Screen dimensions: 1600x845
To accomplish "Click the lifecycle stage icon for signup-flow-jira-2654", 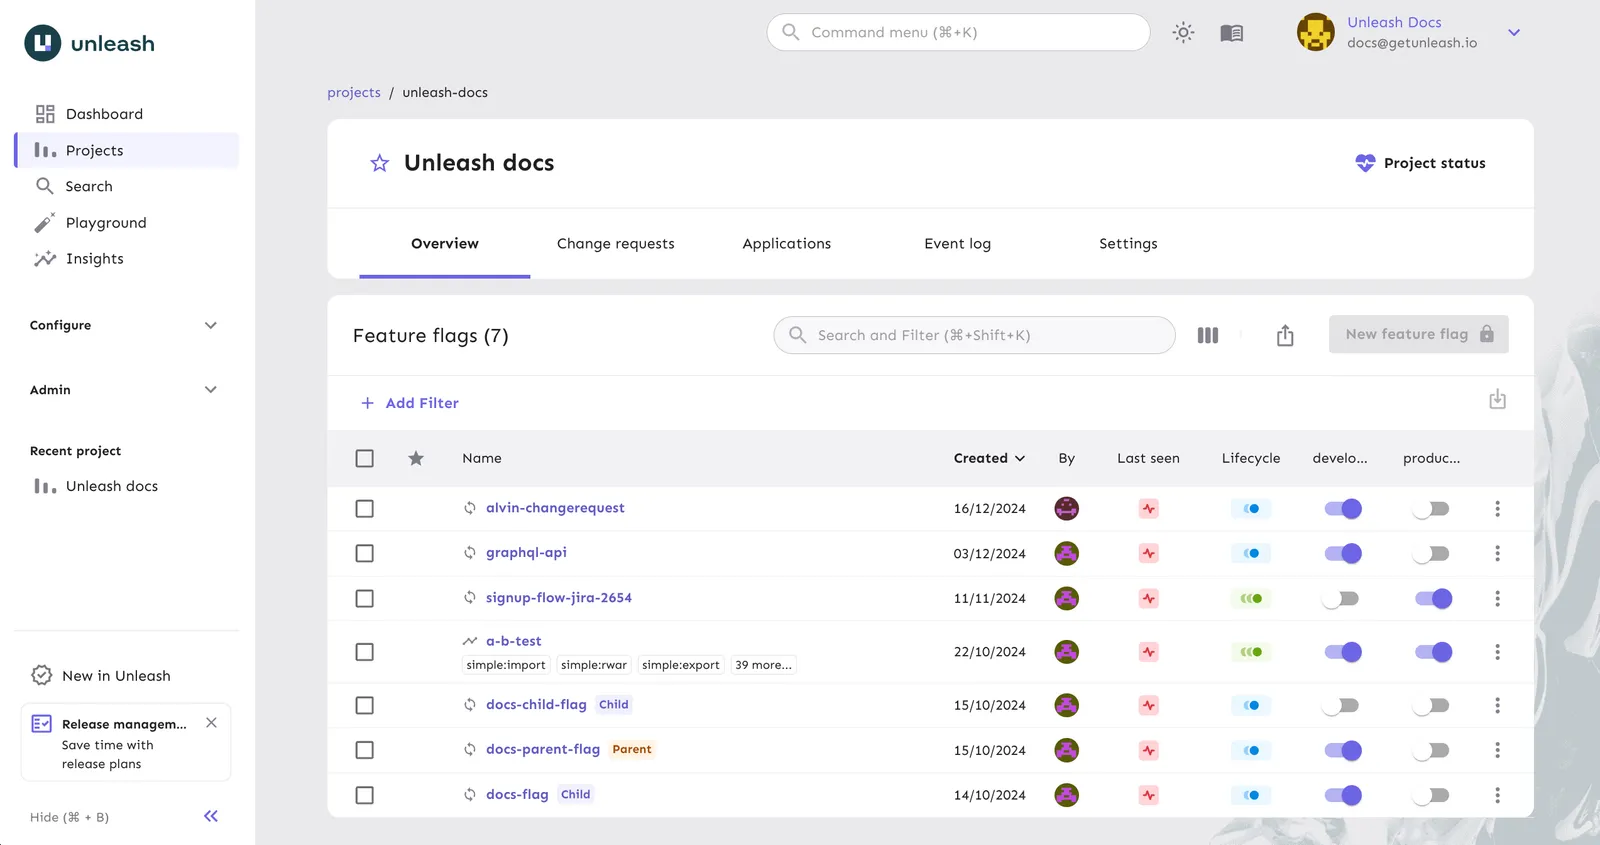I will 1251,598.
